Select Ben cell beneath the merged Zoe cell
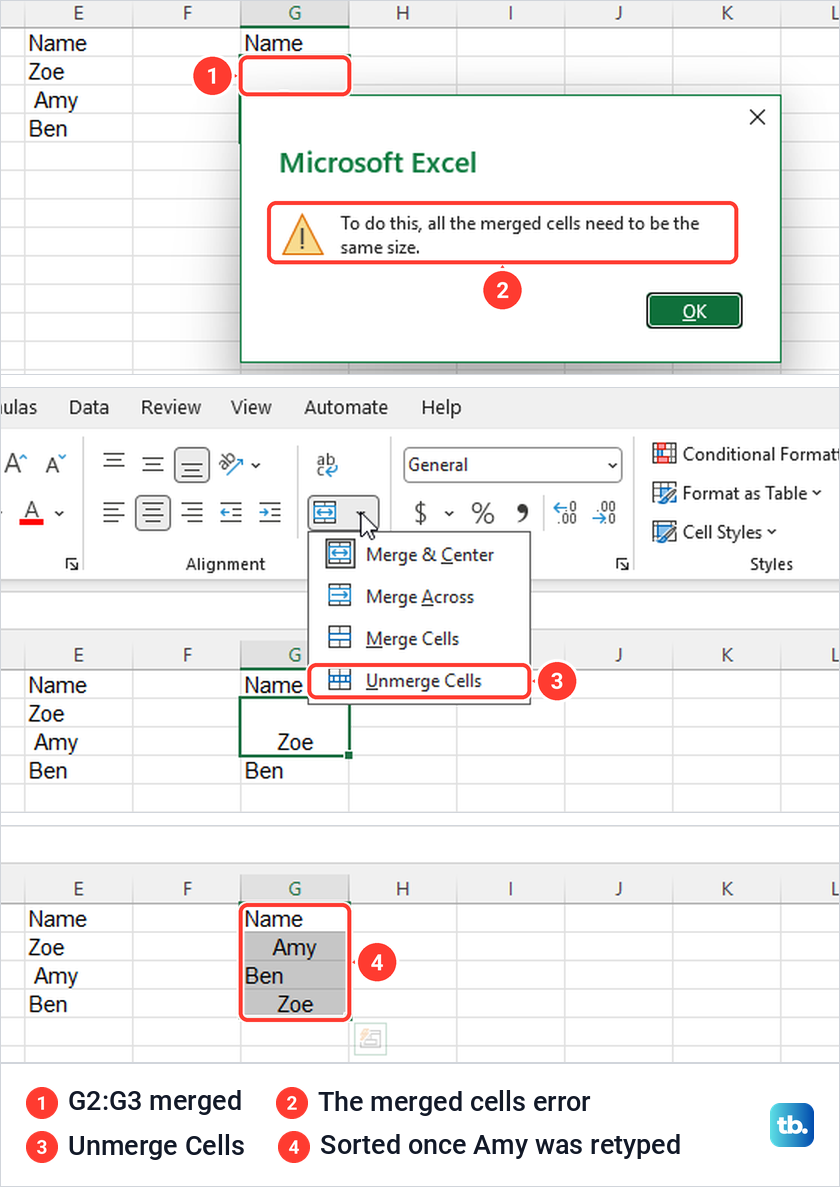840x1187 pixels. pos(294,771)
